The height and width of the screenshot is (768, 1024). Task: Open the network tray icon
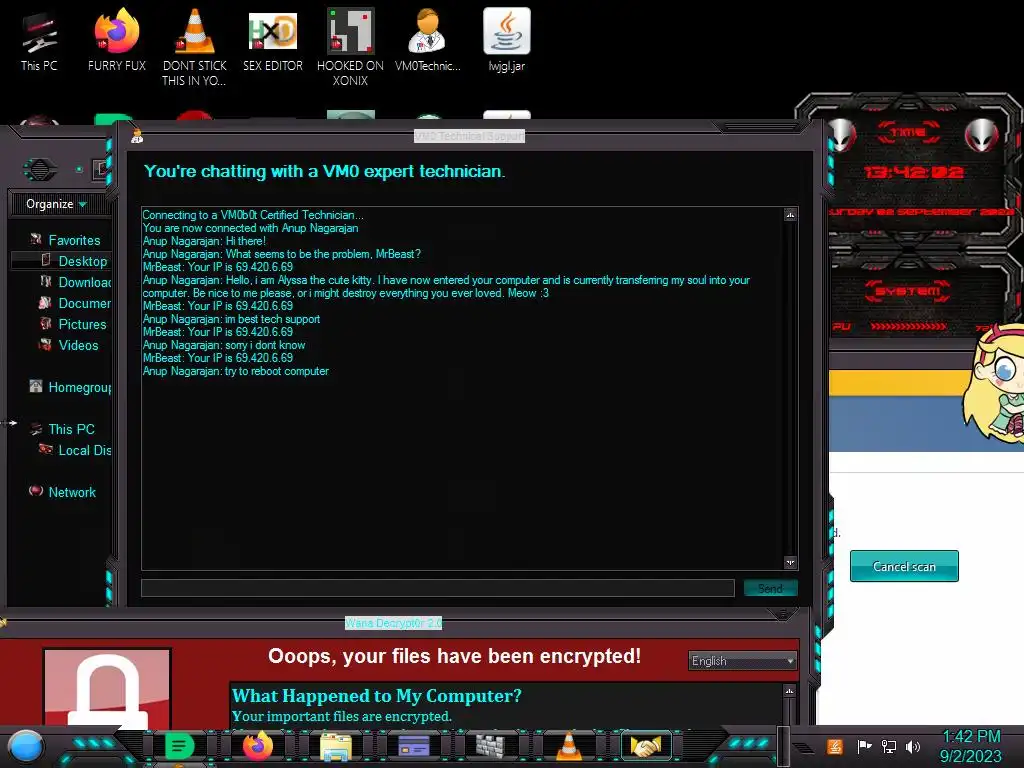click(x=888, y=746)
